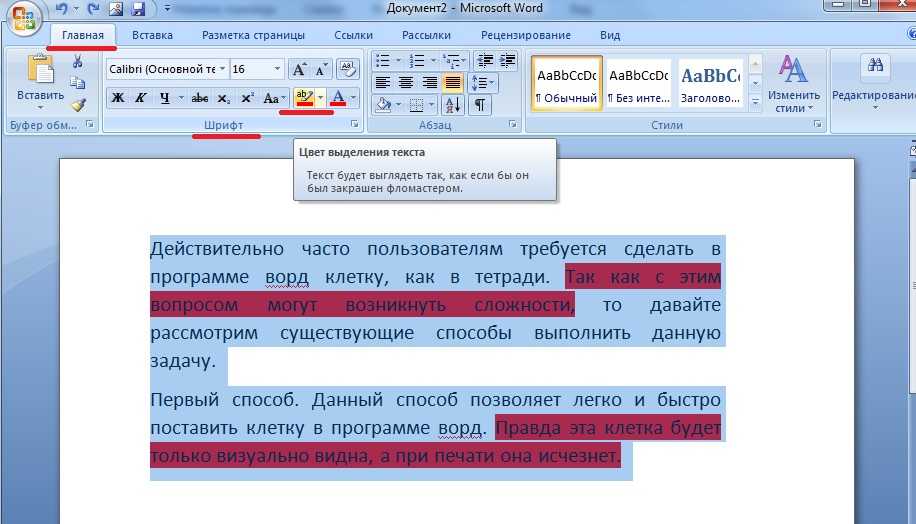
Task: Toggle strikethrough abc formatting
Action: click(x=200, y=98)
